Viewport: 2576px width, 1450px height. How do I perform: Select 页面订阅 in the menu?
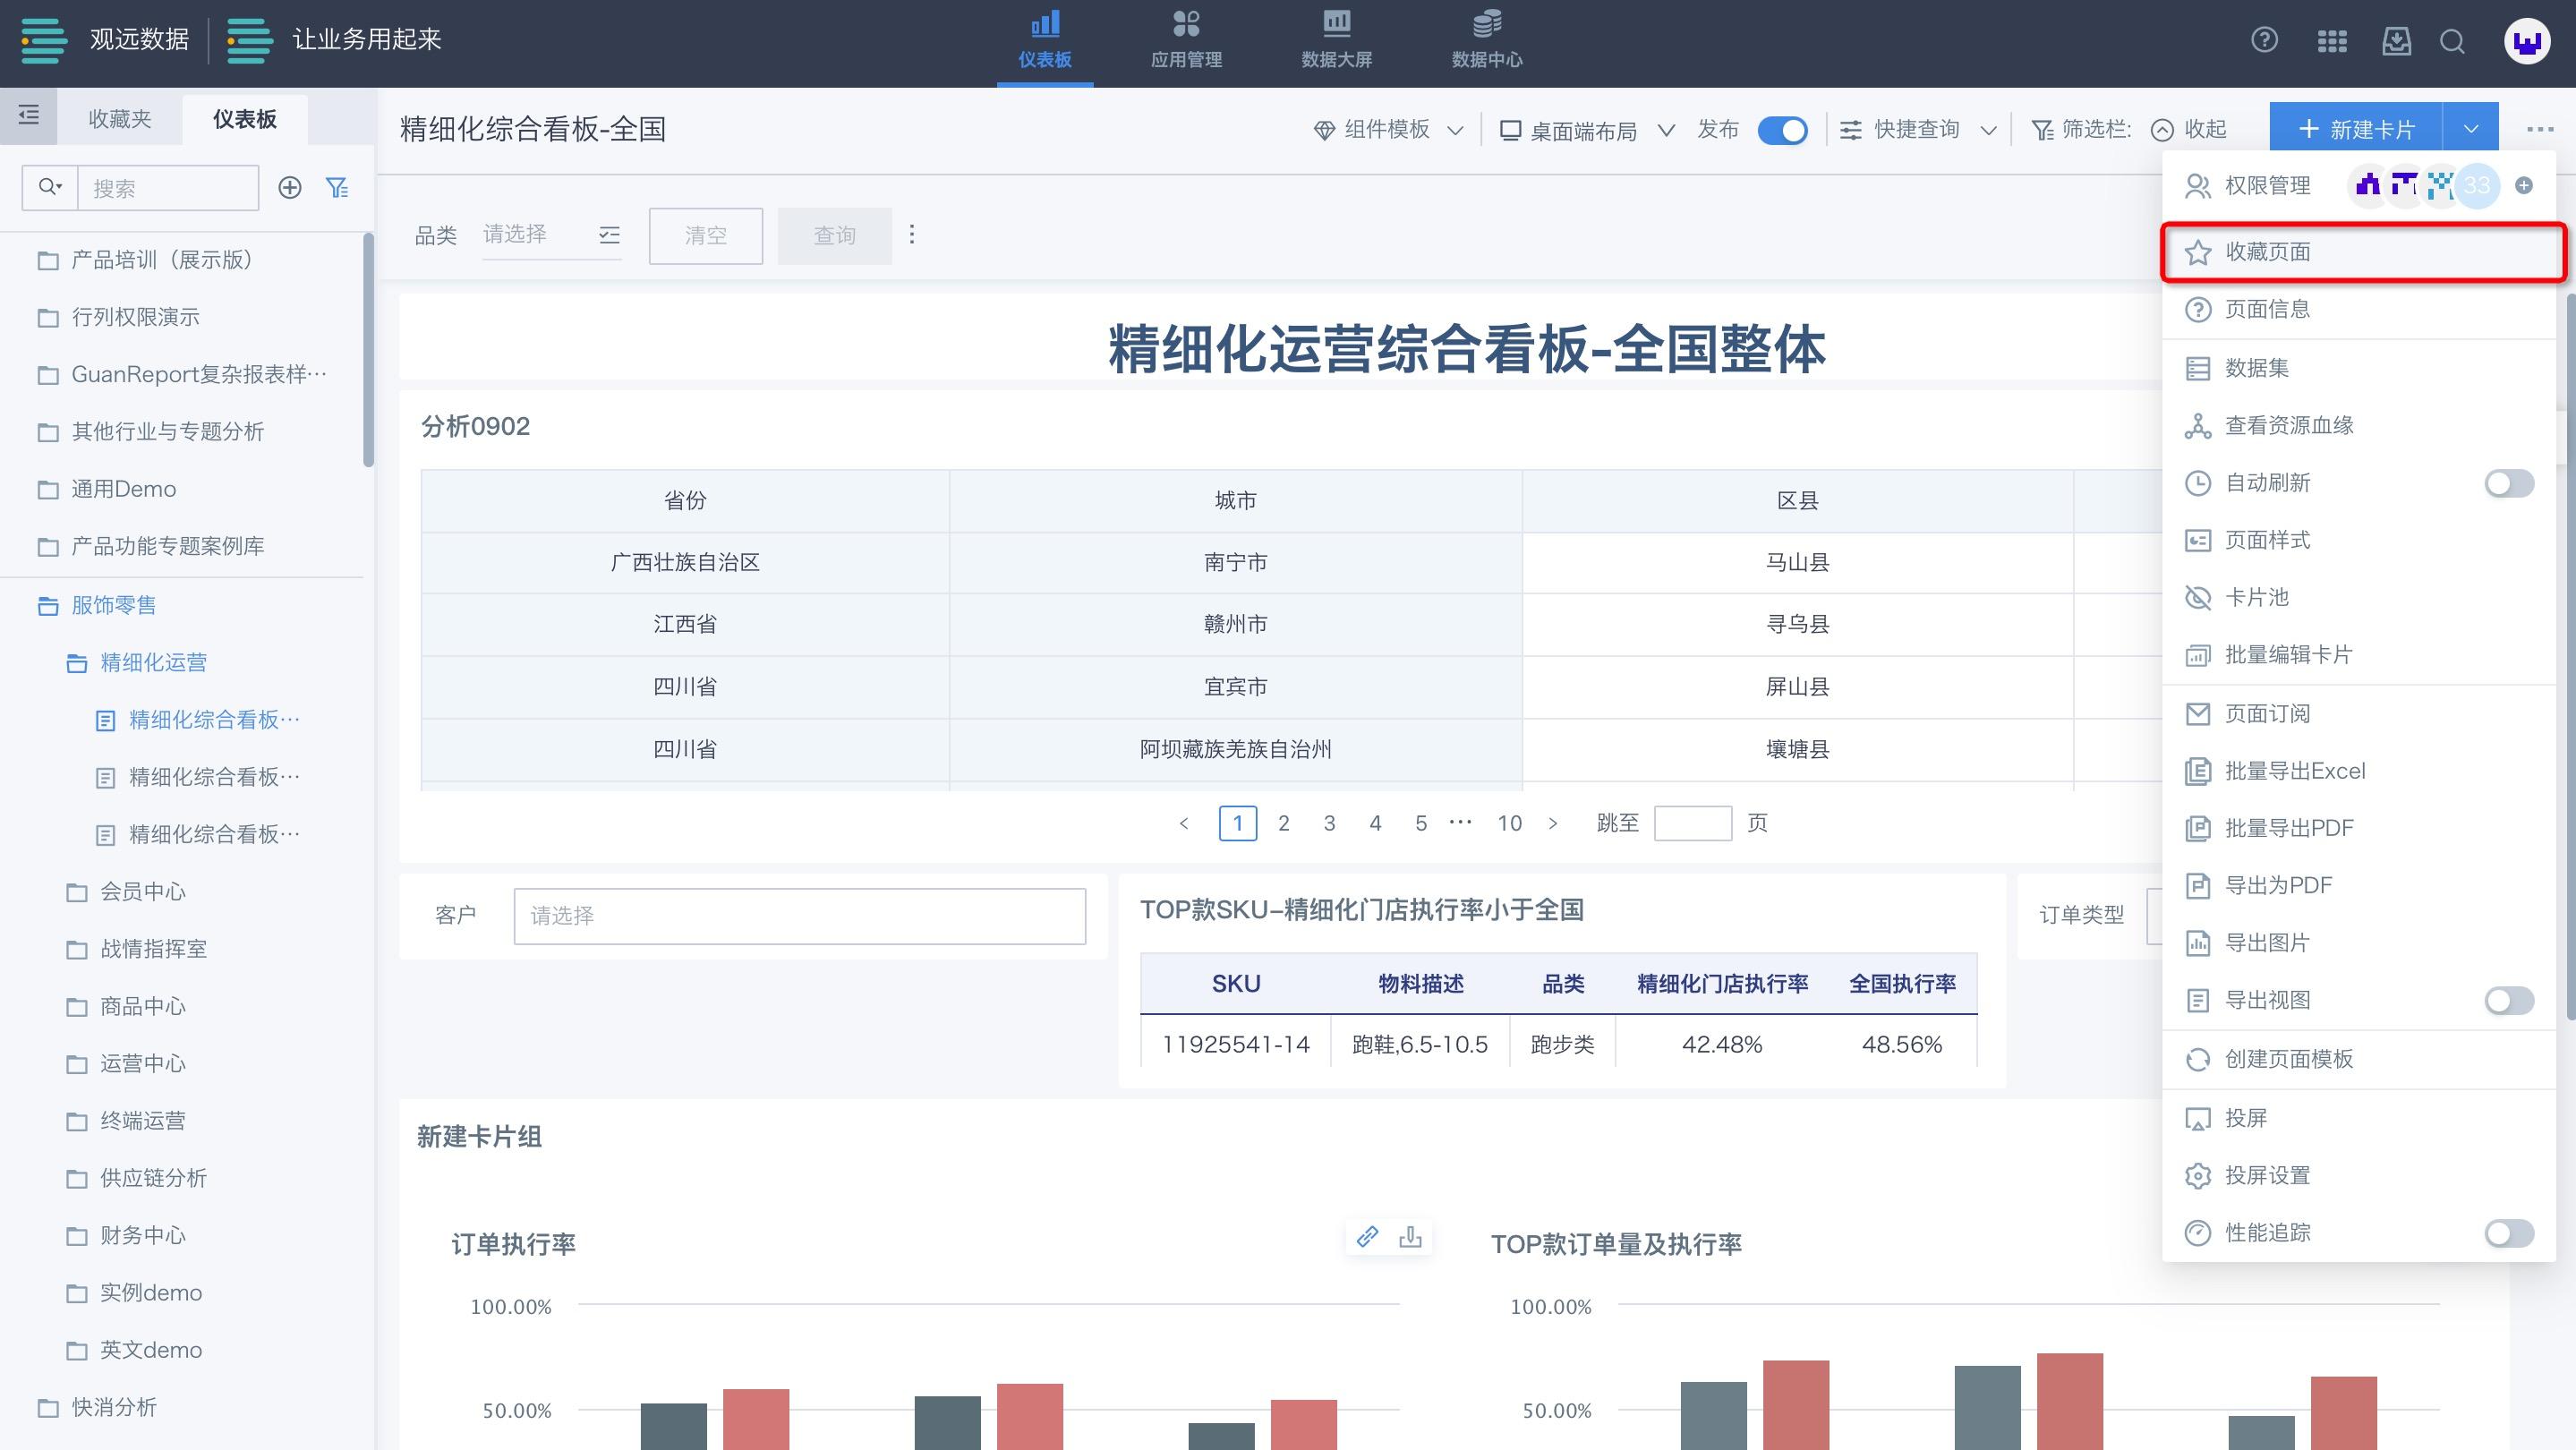[2358, 714]
